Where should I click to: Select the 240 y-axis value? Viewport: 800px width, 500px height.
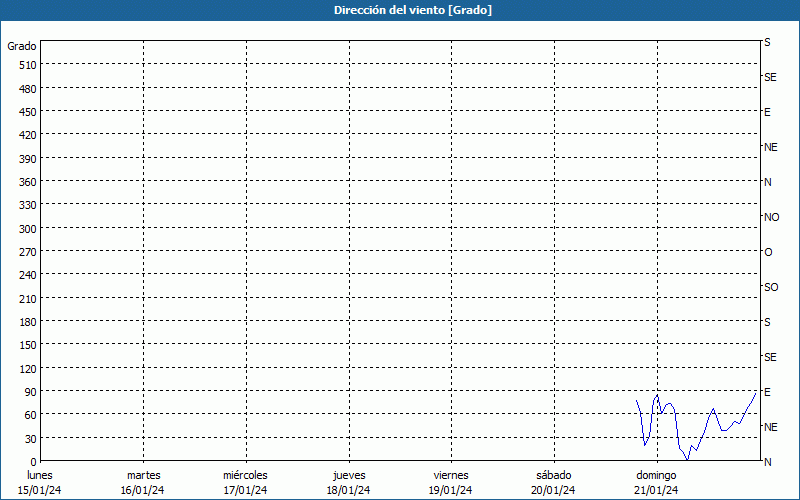28,276
